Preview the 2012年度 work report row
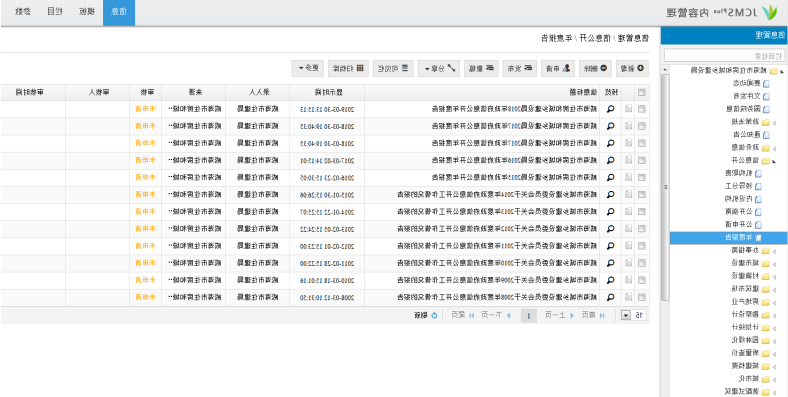Image resolution: width=788 pixels, height=397 pixels. pos(611,229)
